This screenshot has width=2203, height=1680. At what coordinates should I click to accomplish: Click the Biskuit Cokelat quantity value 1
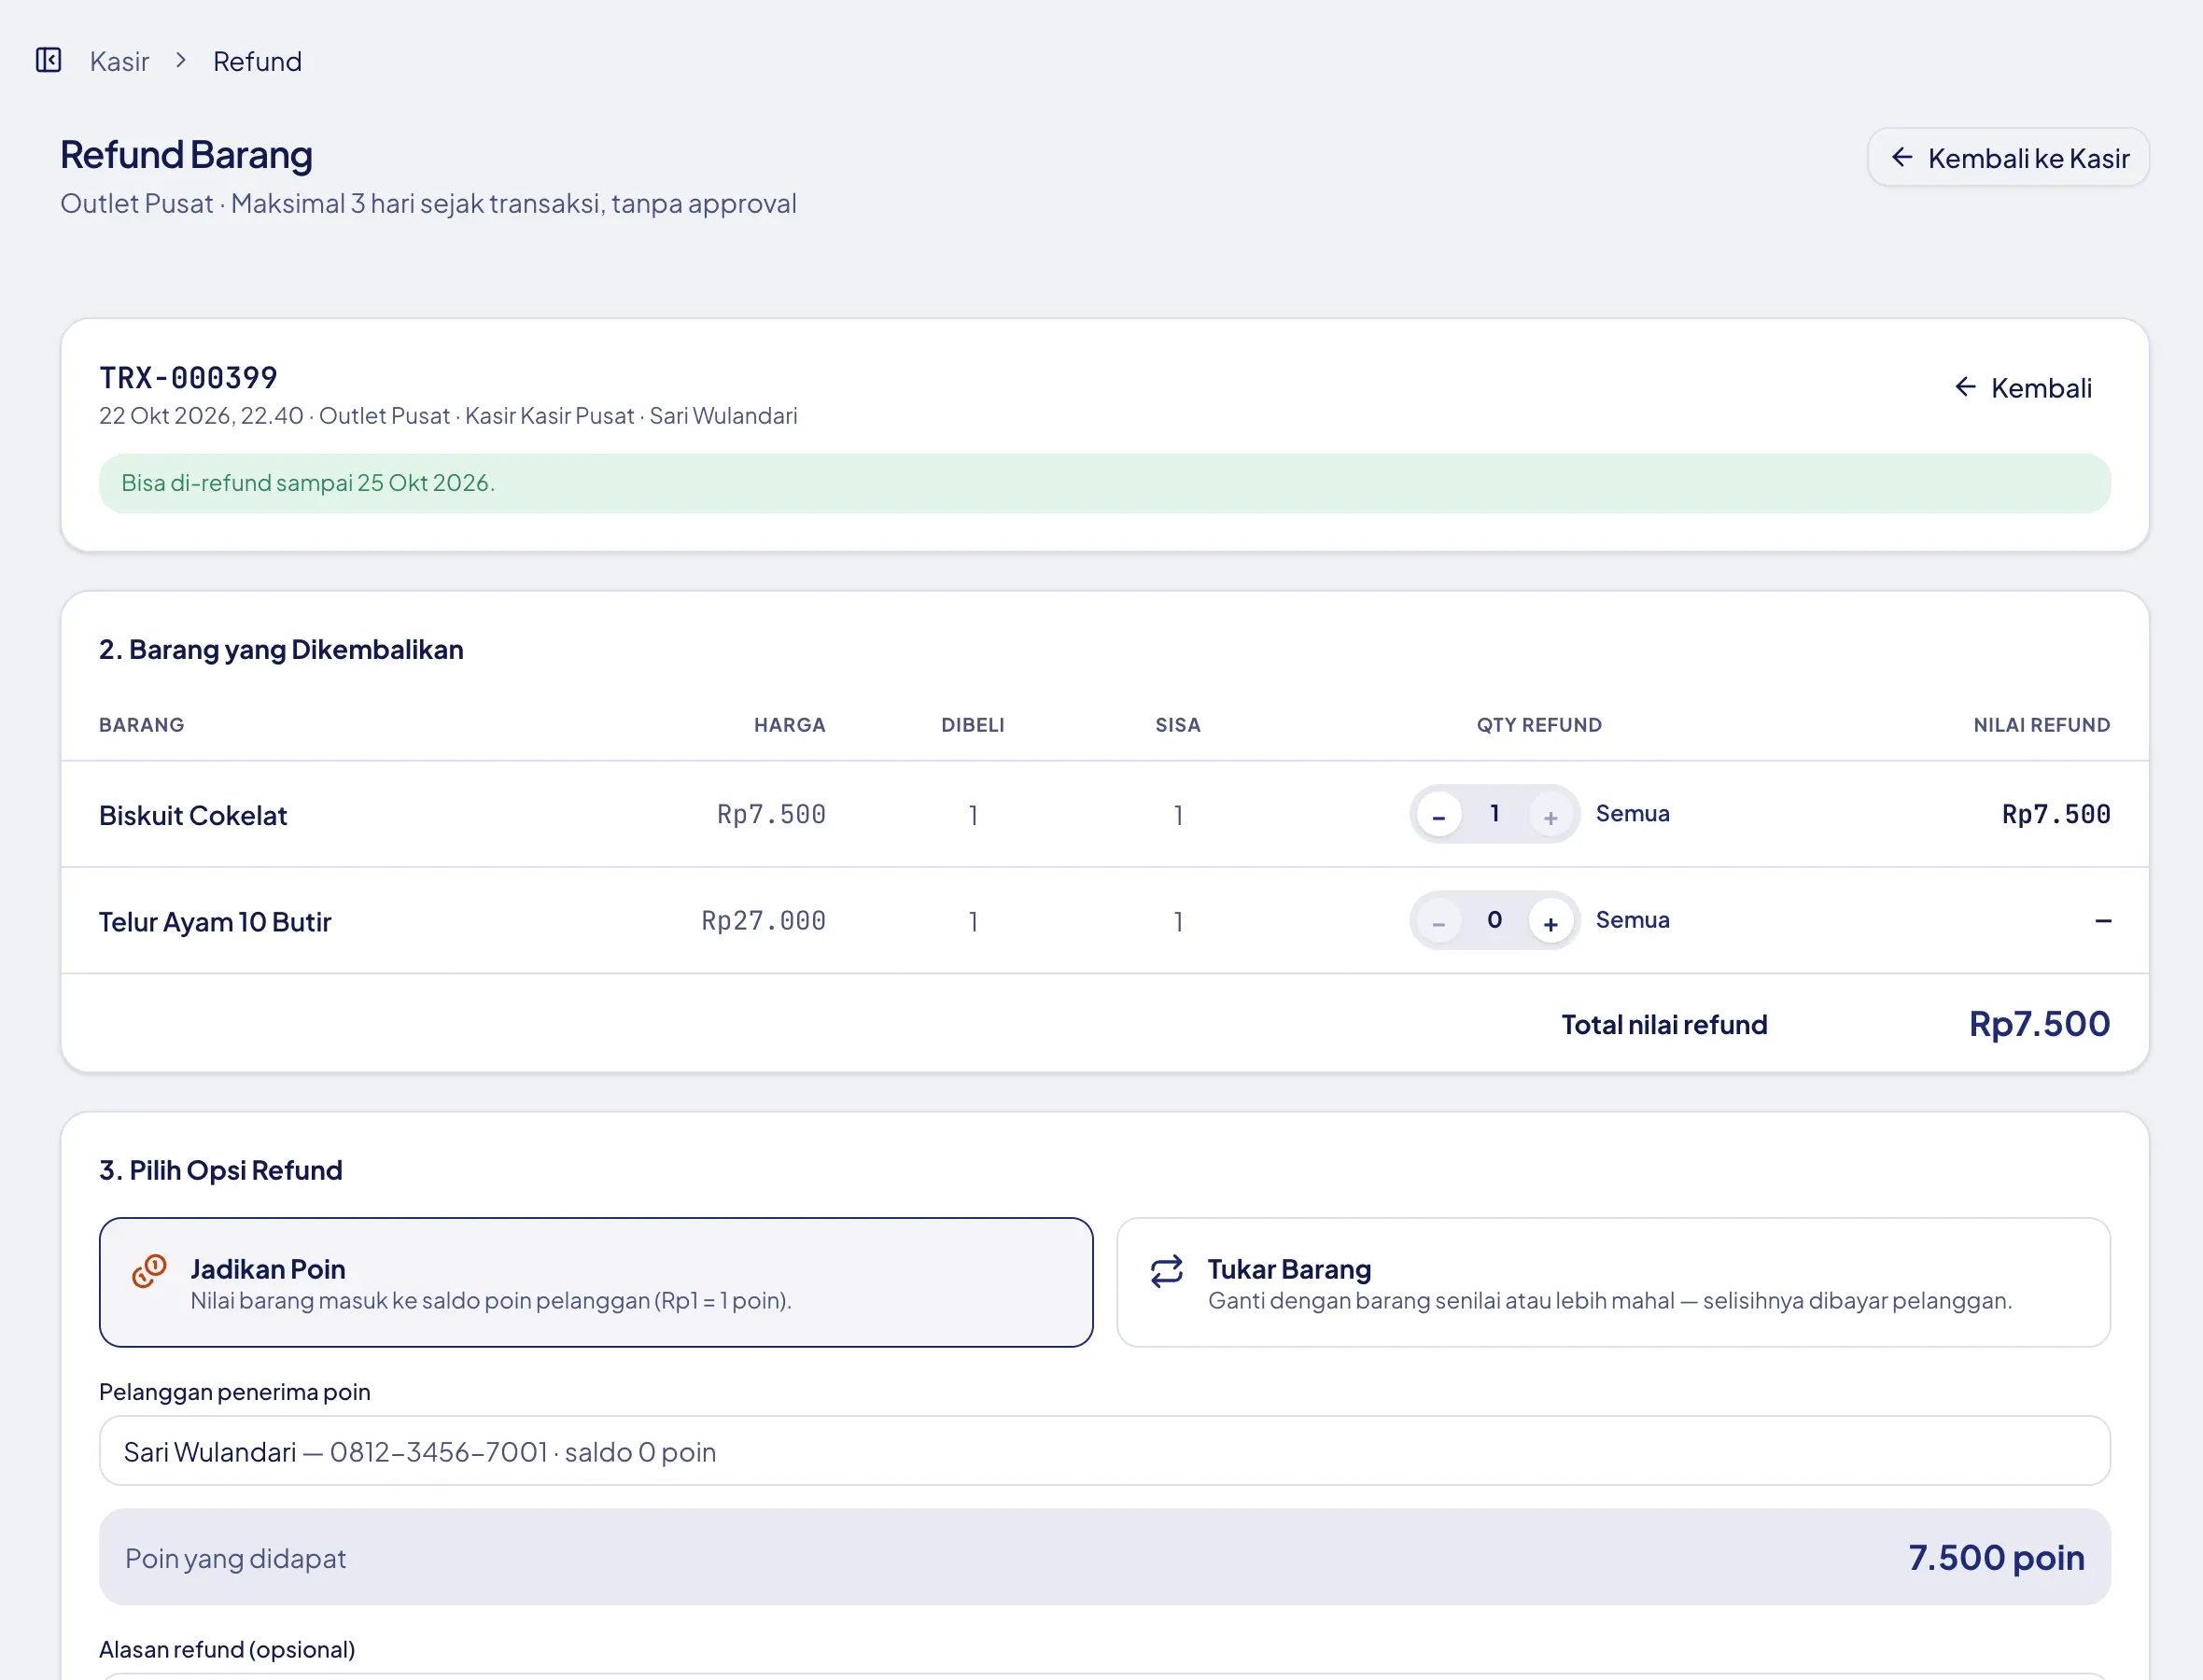point(1494,814)
